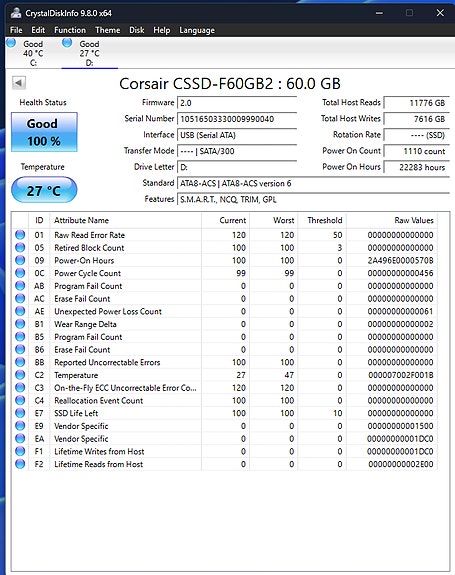The width and height of the screenshot is (455, 575).
Task: Select the D: drive status orb
Action: click(67, 43)
